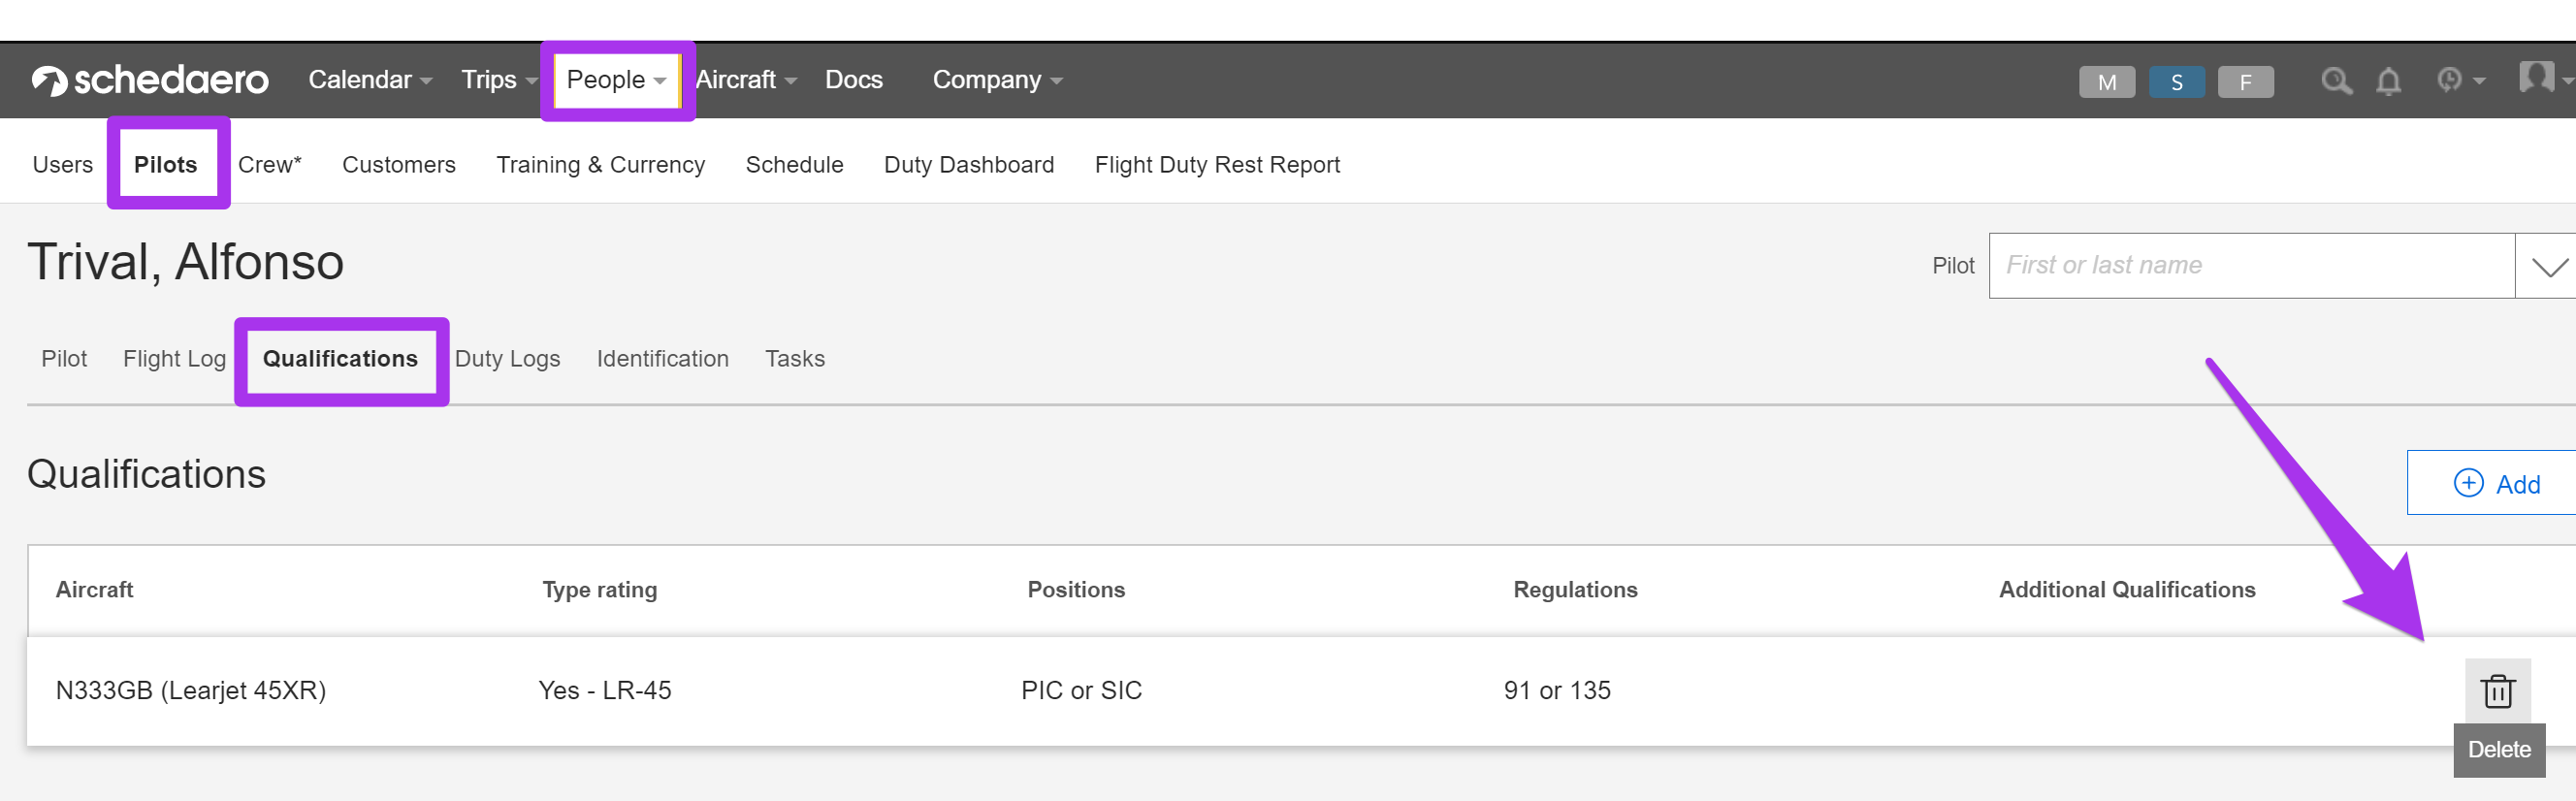Toggle the S status badge
The image size is (2576, 801).
point(2176,82)
